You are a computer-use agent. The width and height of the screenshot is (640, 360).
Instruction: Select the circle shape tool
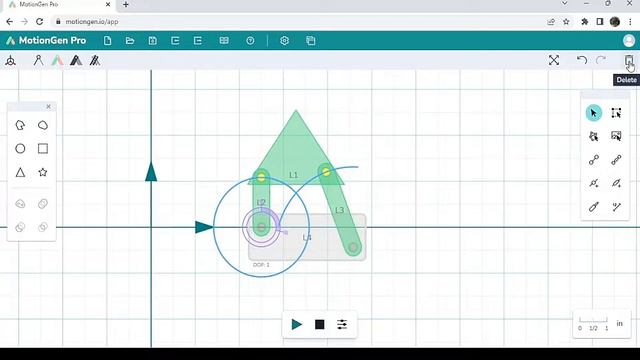(20, 149)
